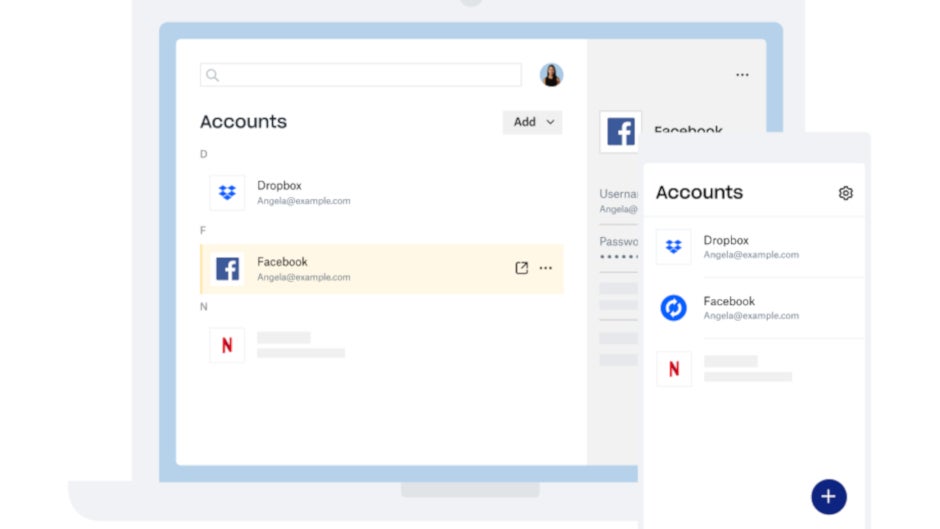Click the Facebook logo in the highlighted row
The height and width of the screenshot is (529, 940).
pyautogui.click(x=227, y=269)
